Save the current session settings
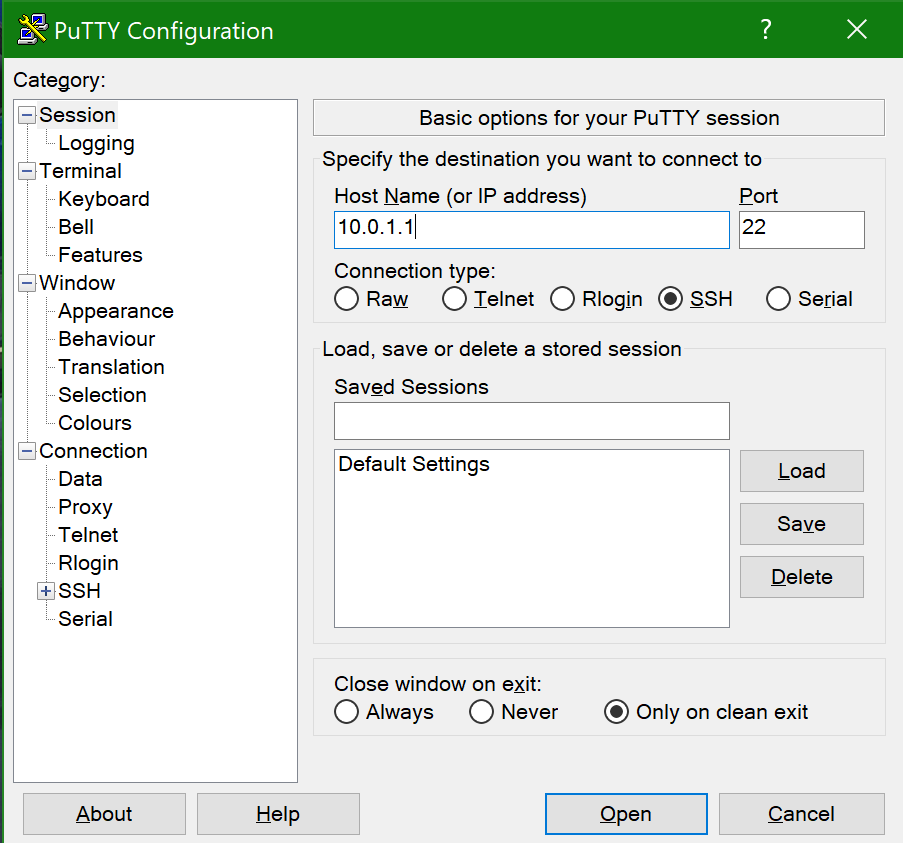The width and height of the screenshot is (903, 843). [801, 524]
